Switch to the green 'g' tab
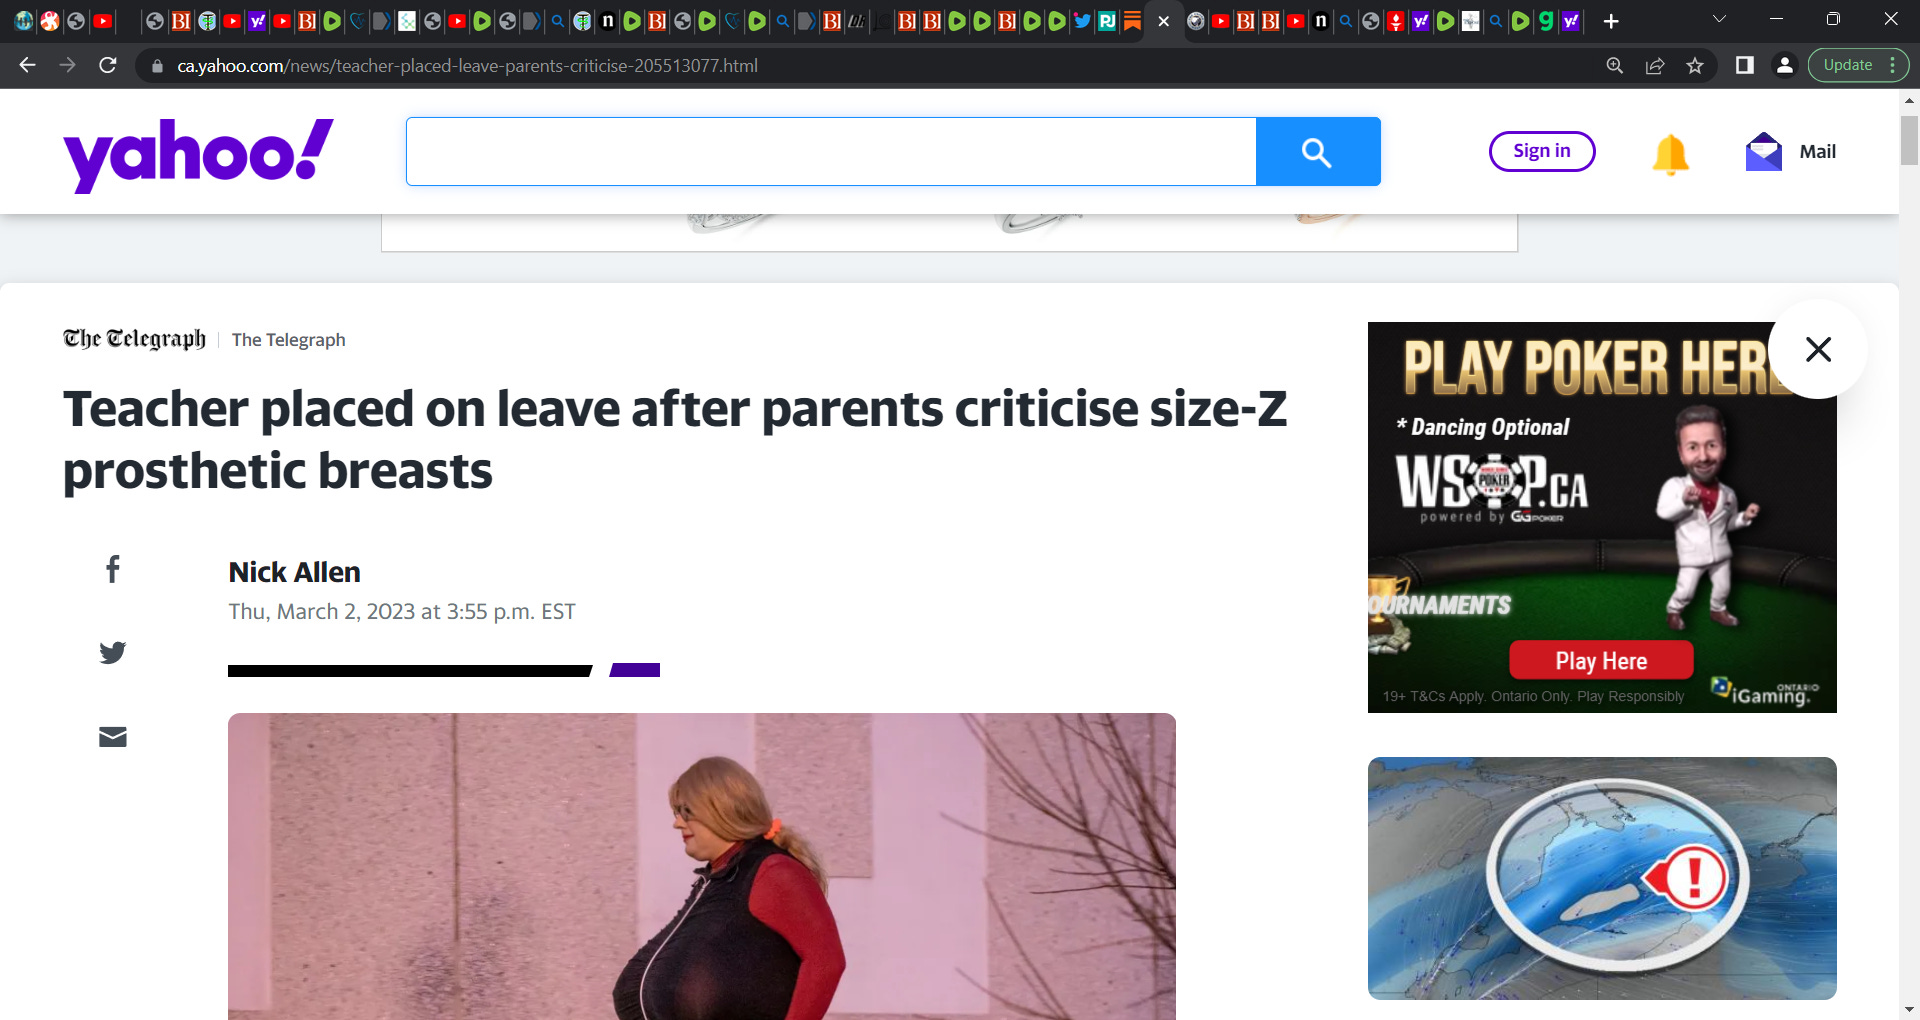The width and height of the screenshot is (1920, 1020). point(1546,21)
